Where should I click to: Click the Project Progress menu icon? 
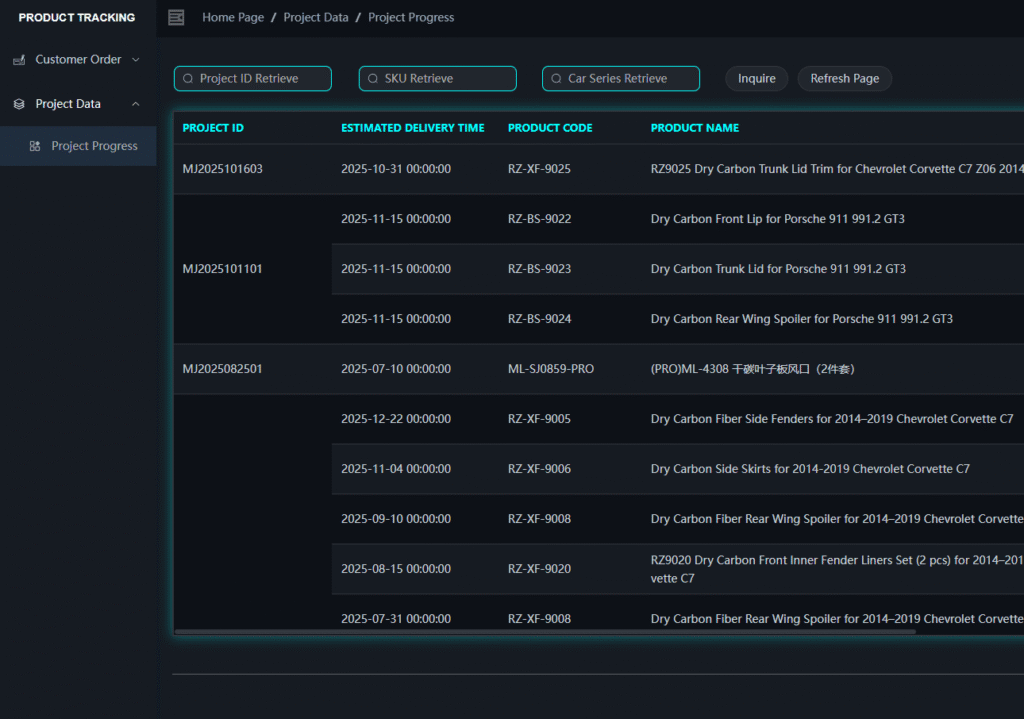[35, 146]
